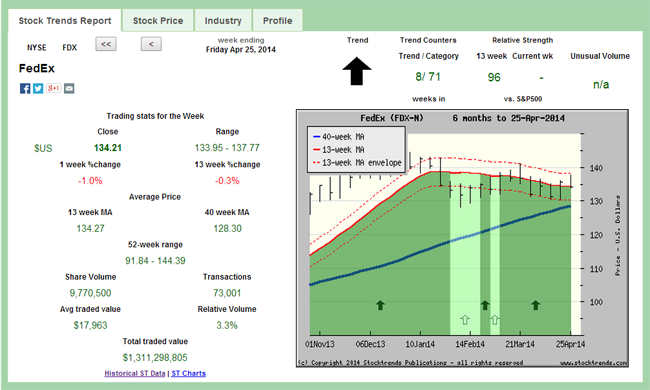Go back several weeks with << button
The height and width of the screenshot is (390, 650).
pyautogui.click(x=106, y=44)
